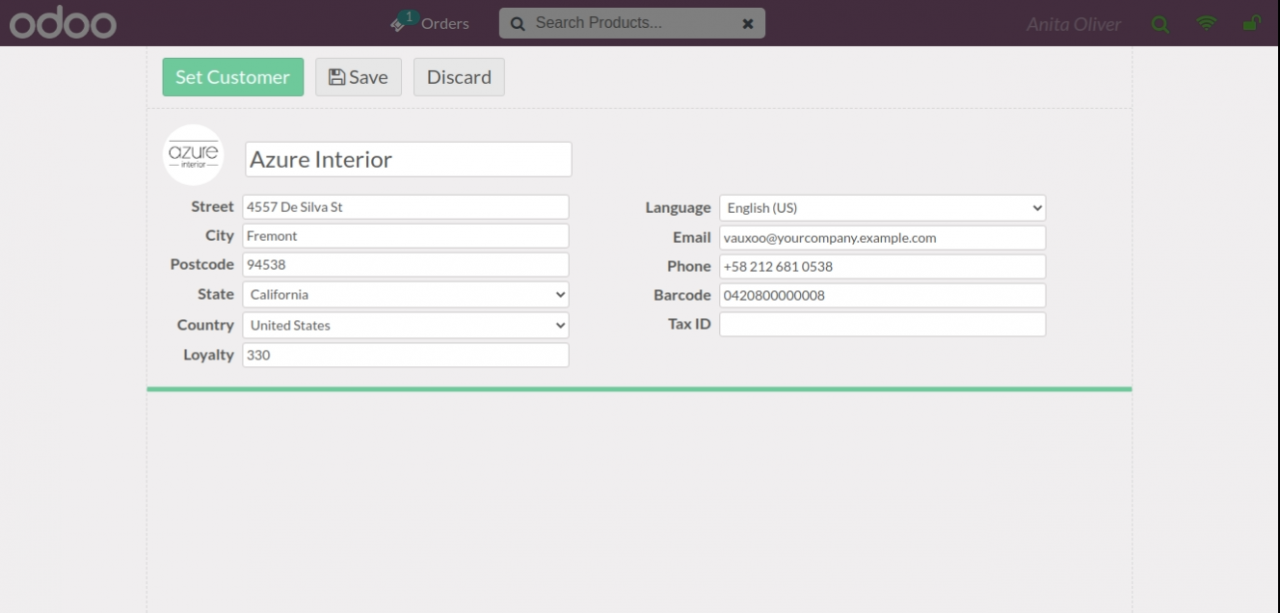Select the Tax ID input field

point(882,324)
